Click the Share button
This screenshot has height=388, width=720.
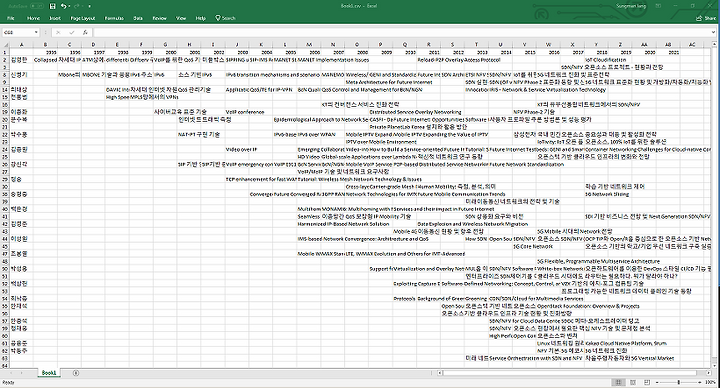pyautogui.click(x=706, y=18)
